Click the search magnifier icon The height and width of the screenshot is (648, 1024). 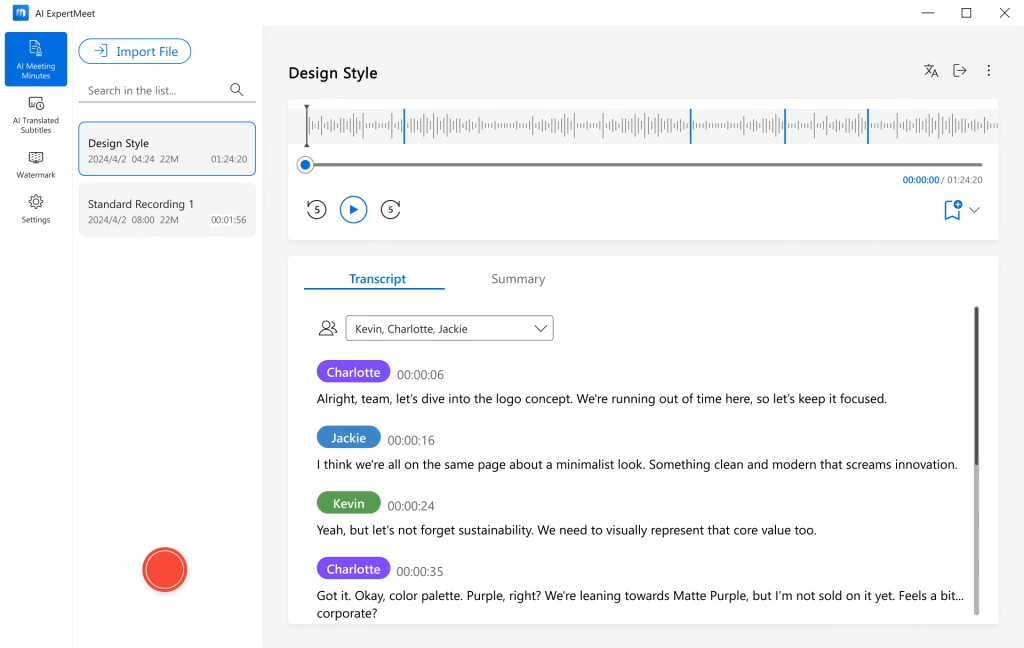[x=237, y=90]
